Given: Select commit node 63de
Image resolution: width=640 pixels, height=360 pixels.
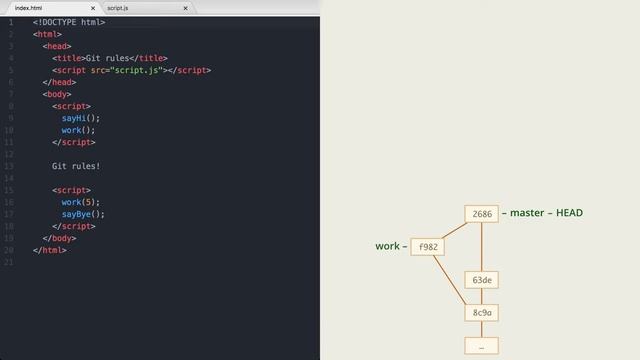Looking at the screenshot, I should pos(482,280).
